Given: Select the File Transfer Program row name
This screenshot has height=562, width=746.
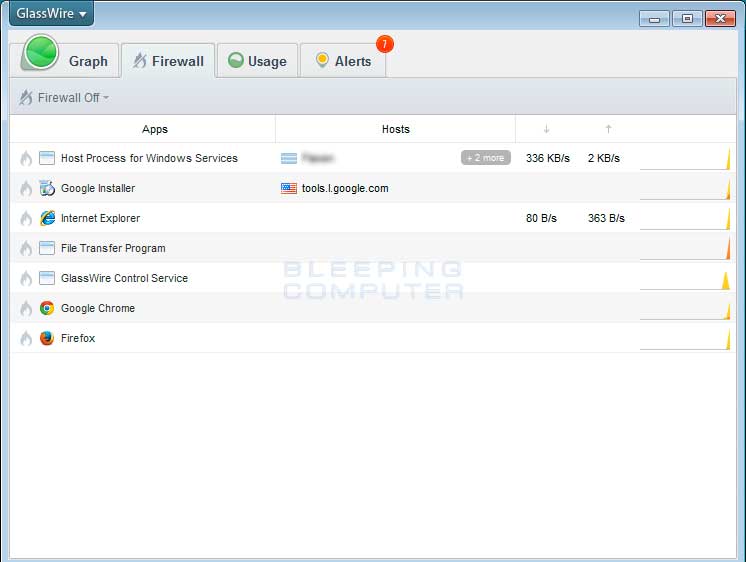Looking at the screenshot, I should point(113,248).
